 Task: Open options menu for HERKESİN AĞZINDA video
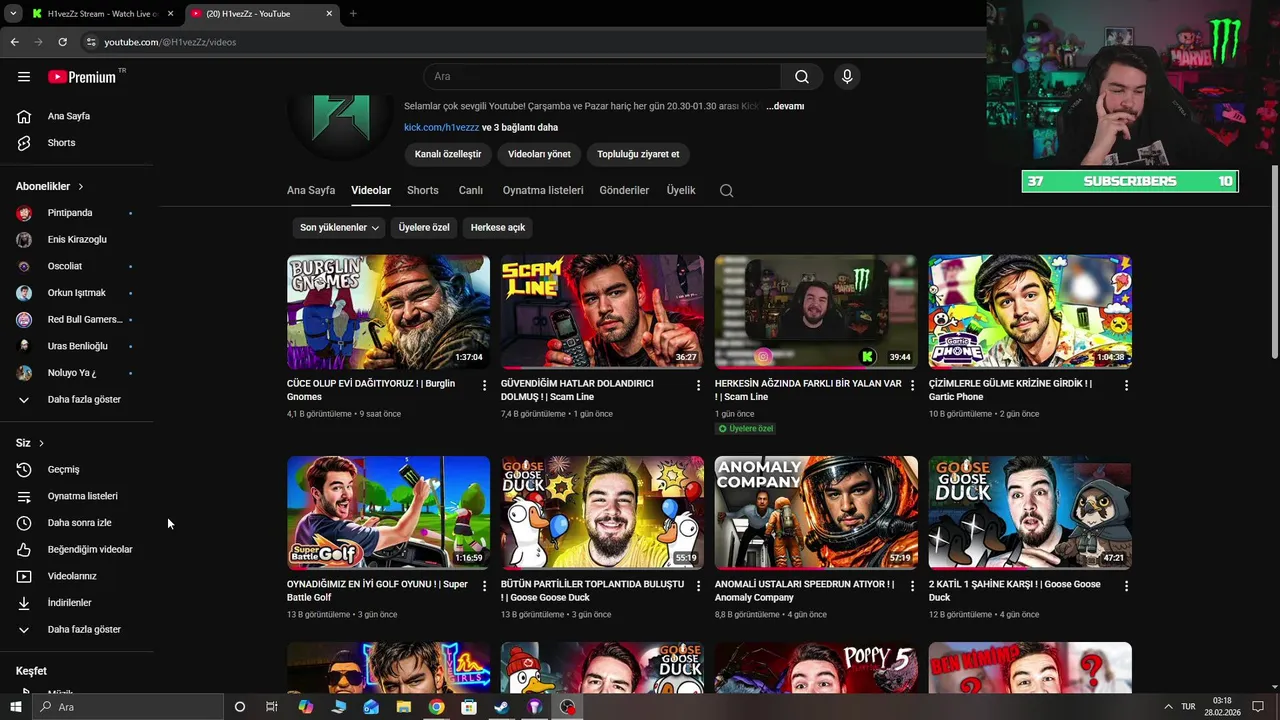[x=912, y=385]
